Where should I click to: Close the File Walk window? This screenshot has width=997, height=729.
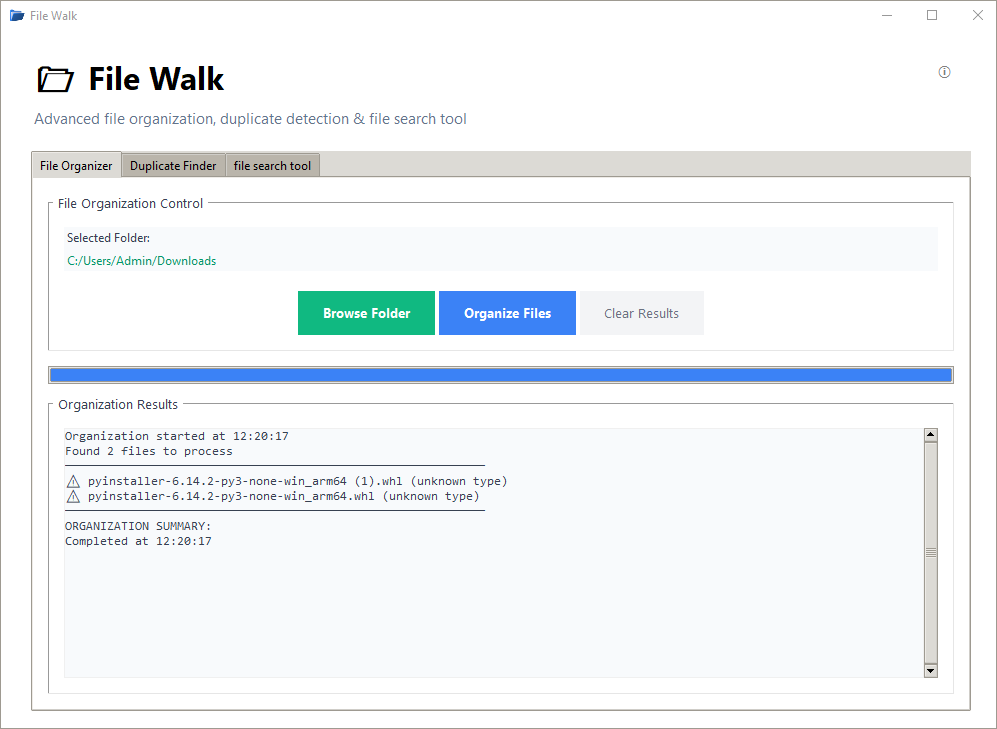click(x=977, y=15)
